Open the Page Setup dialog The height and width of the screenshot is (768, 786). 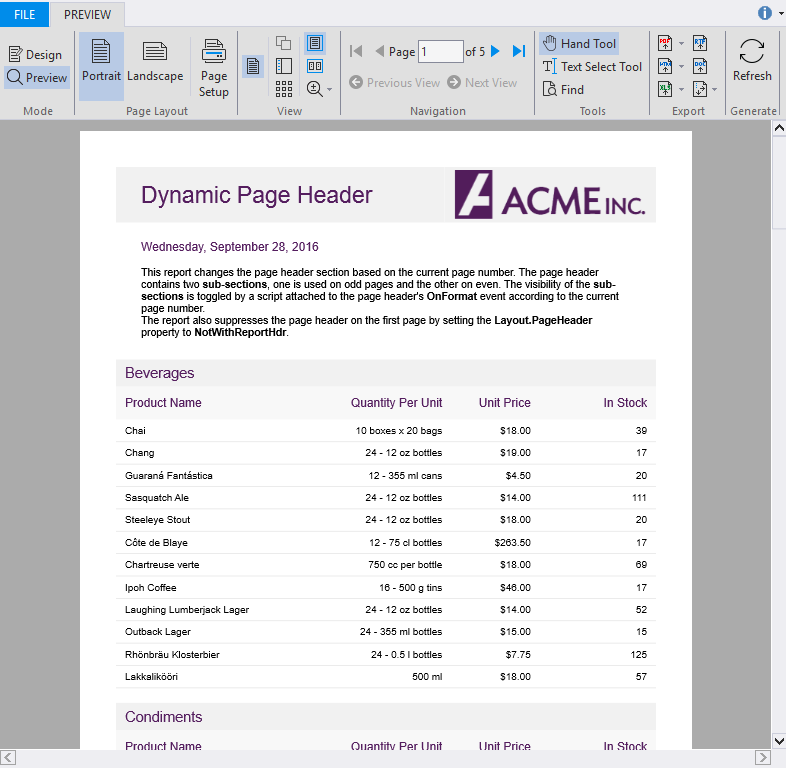click(x=214, y=66)
